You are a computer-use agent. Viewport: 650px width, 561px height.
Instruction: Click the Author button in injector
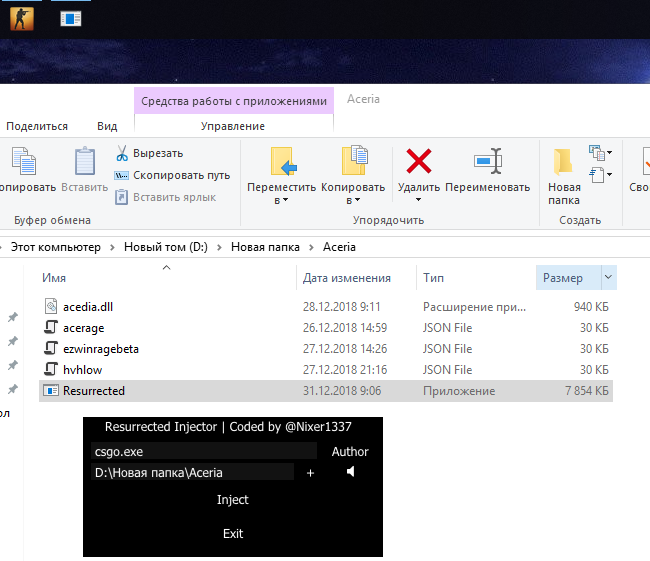tap(350, 452)
